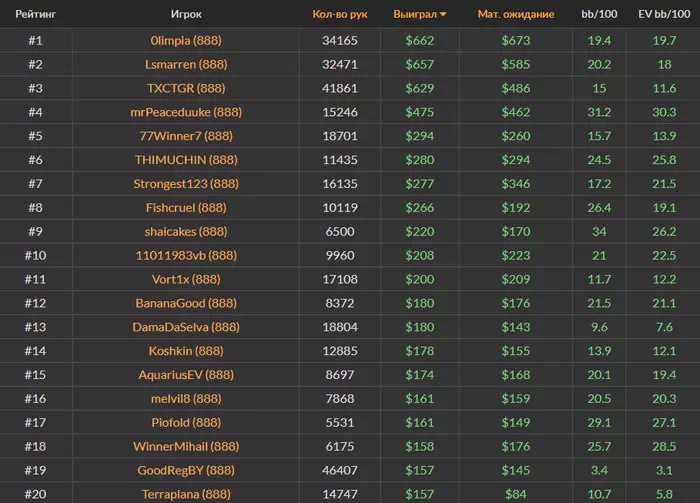Select winnings value $220
The image size is (700, 503).
click(x=420, y=232)
